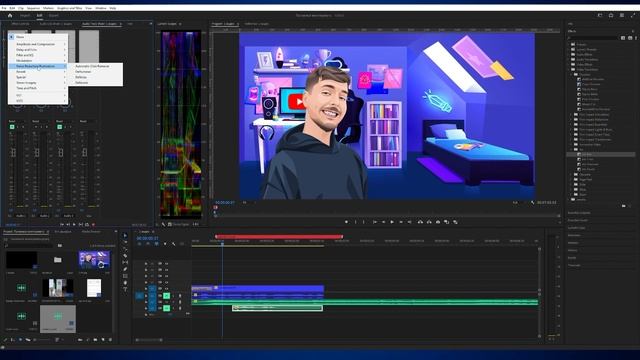The image size is (640, 360).
Task: Expand the Presets folder in Effects panel
Action: (x=569, y=44)
